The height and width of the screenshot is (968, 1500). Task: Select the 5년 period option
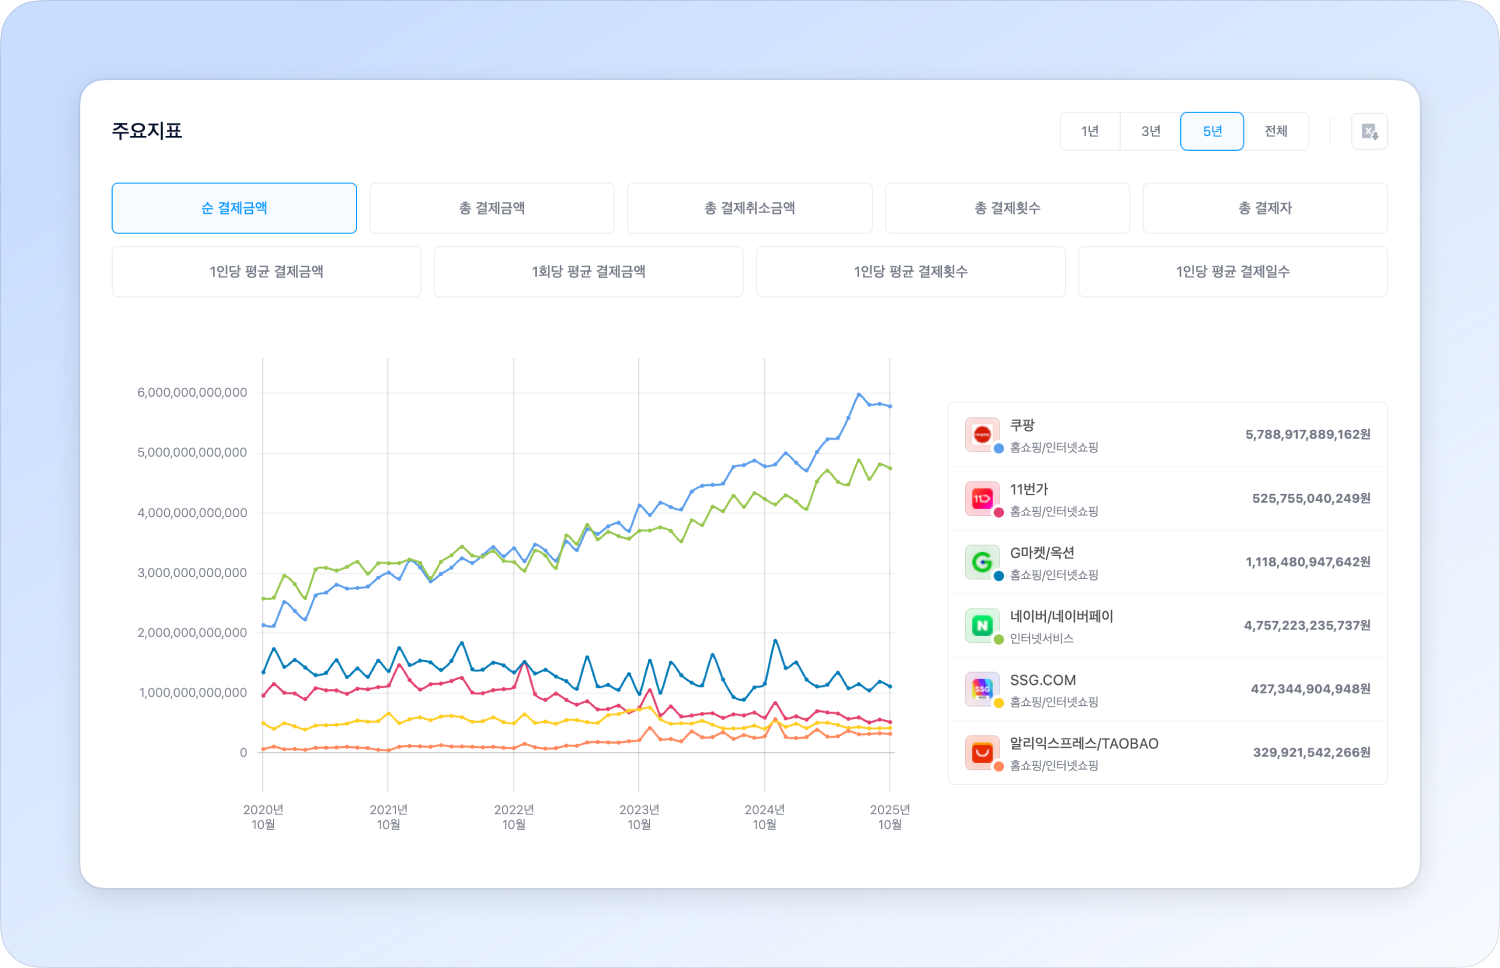1212,131
